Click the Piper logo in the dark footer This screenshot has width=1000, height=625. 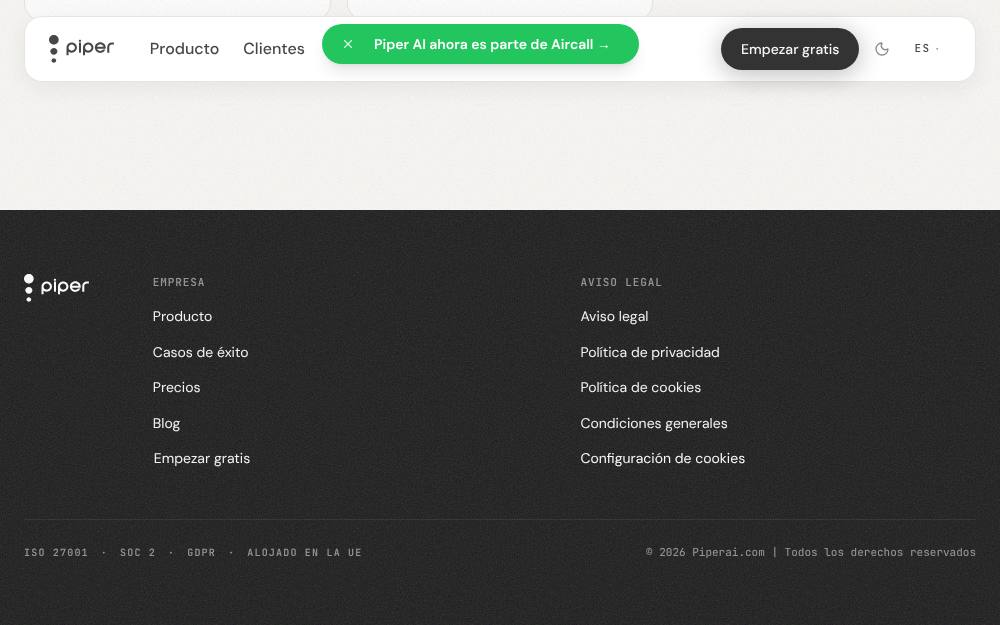point(56,287)
